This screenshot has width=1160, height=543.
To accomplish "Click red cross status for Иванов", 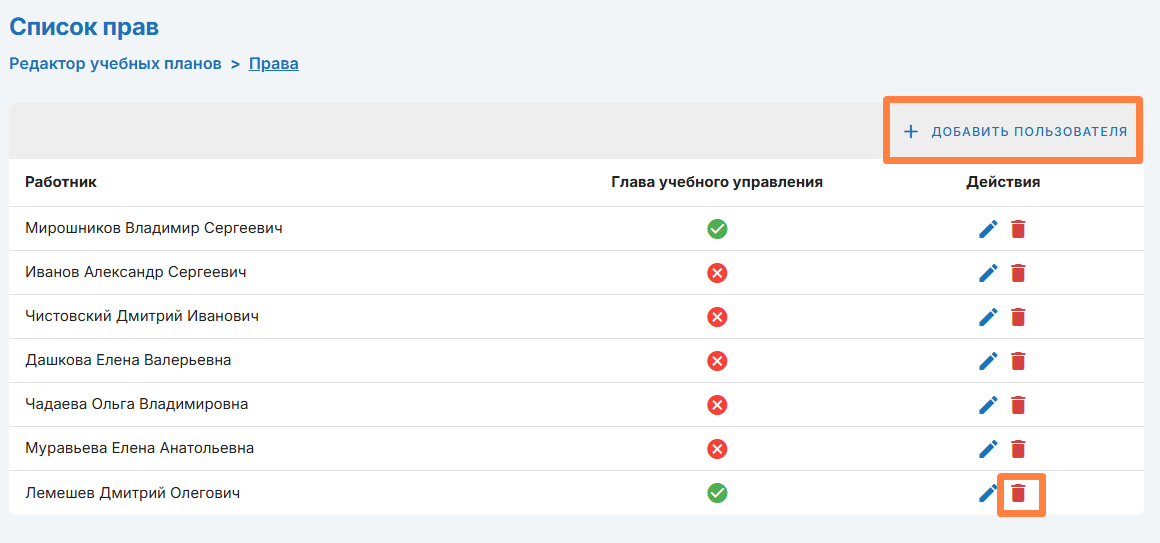I will (717, 273).
